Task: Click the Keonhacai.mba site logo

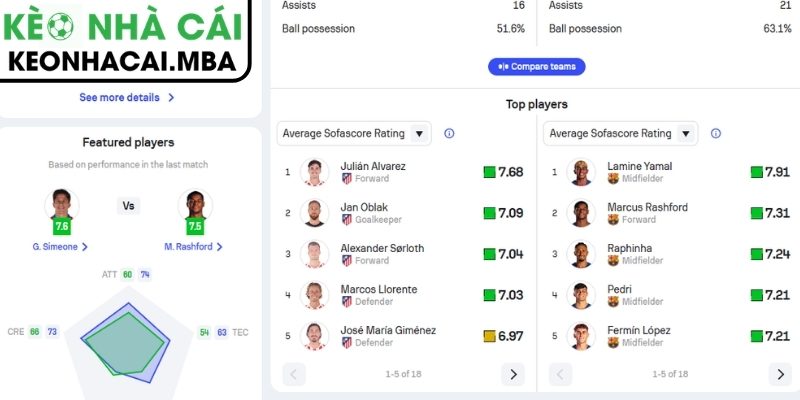Action: tap(125, 40)
